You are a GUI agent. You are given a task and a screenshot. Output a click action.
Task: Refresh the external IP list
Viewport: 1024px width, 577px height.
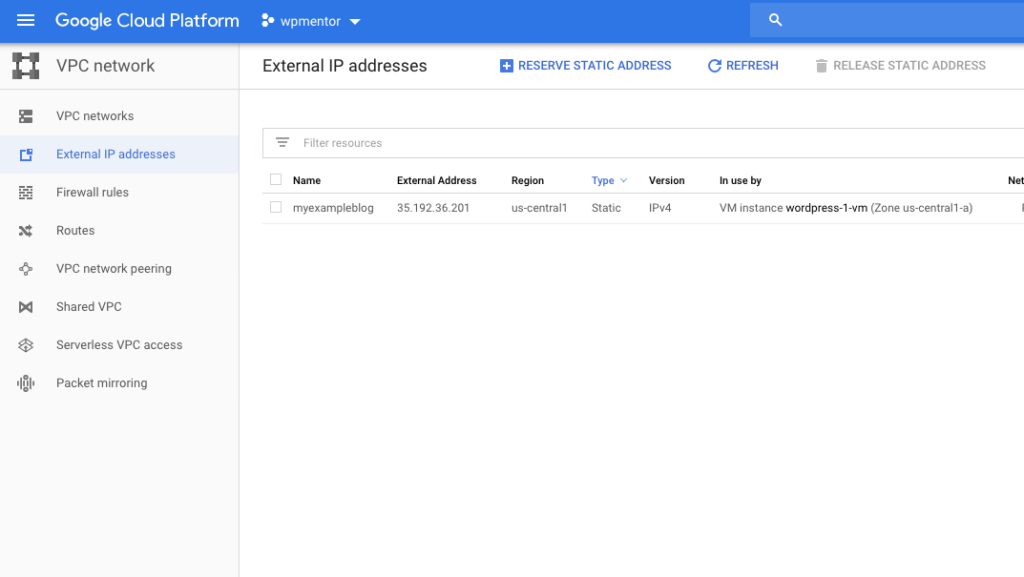(x=742, y=65)
